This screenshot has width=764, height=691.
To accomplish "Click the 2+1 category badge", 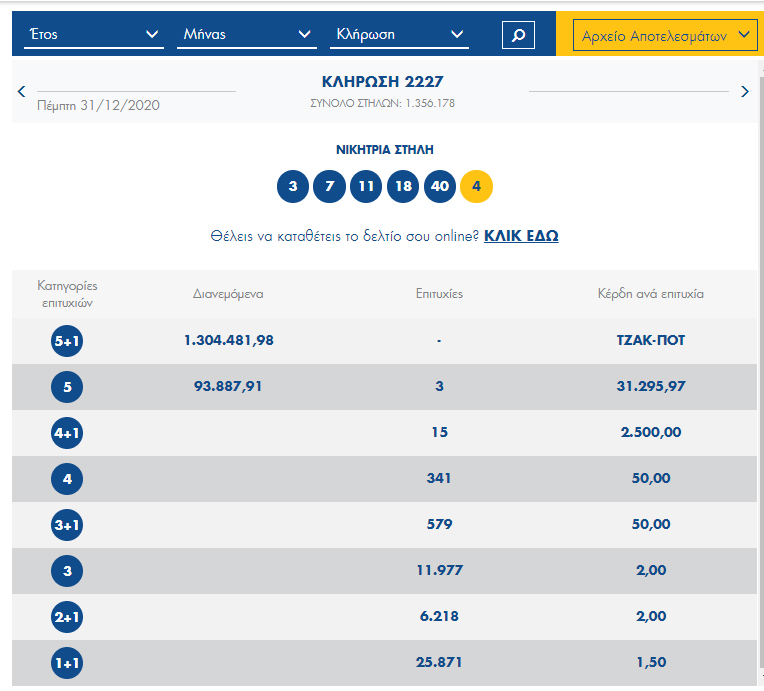I will pos(67,617).
